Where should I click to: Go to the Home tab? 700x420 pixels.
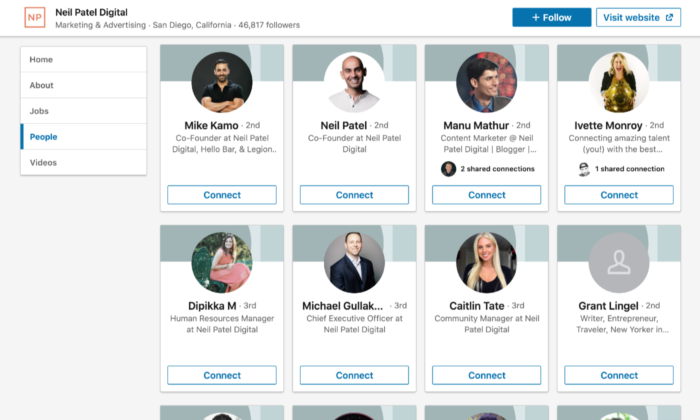pos(83,59)
